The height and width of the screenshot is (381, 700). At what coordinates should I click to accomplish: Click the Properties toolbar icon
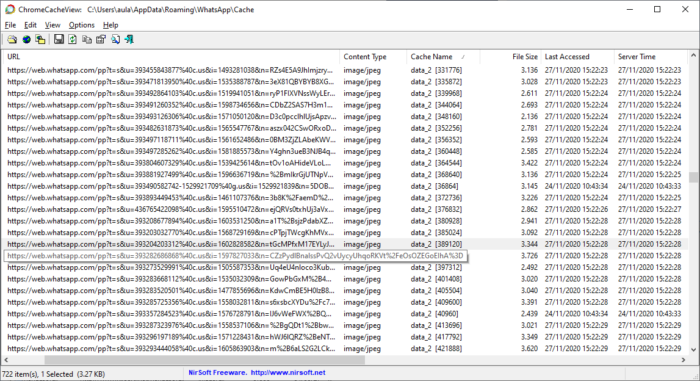tap(101, 40)
